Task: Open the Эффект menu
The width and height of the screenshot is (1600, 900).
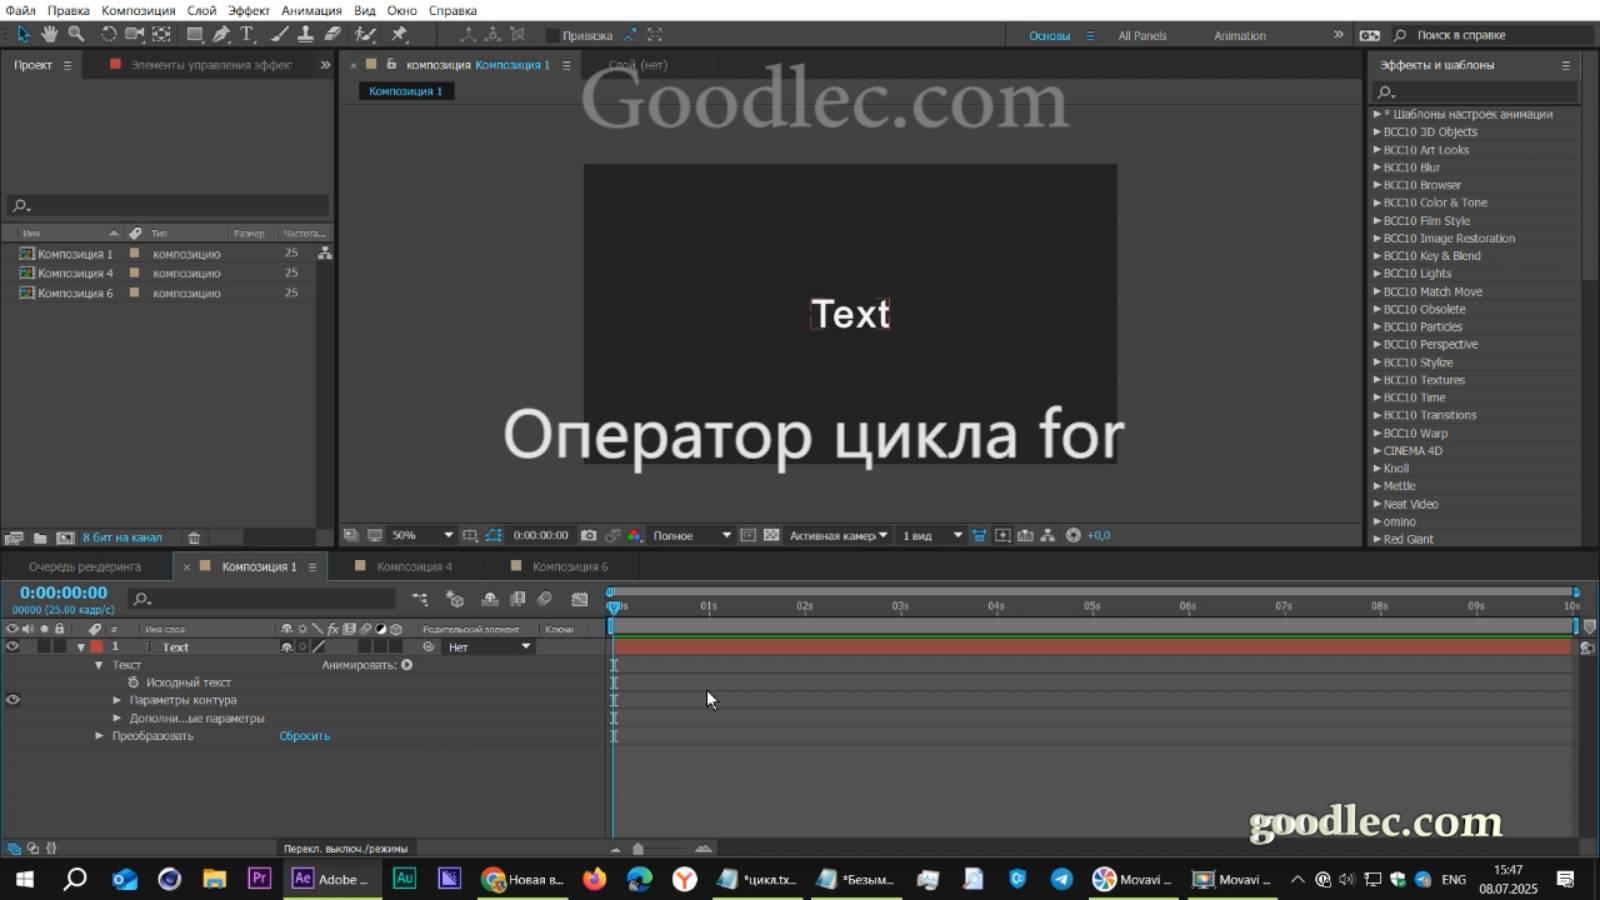Action: [249, 10]
